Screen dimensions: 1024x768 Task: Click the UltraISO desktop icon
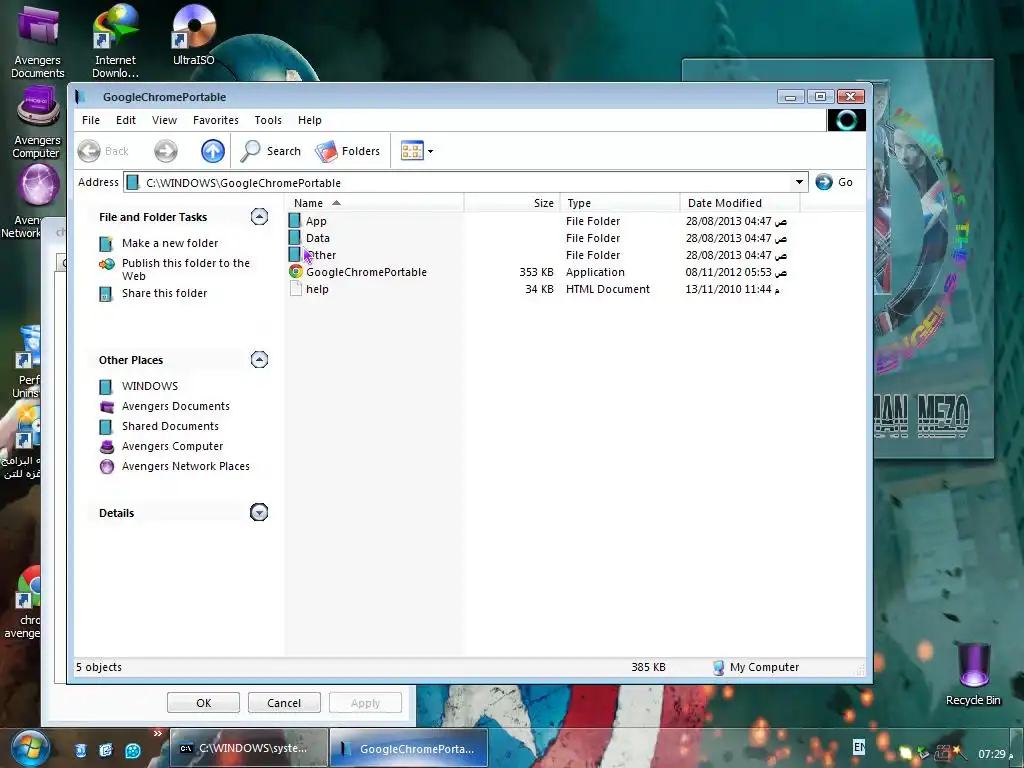pyautogui.click(x=193, y=34)
